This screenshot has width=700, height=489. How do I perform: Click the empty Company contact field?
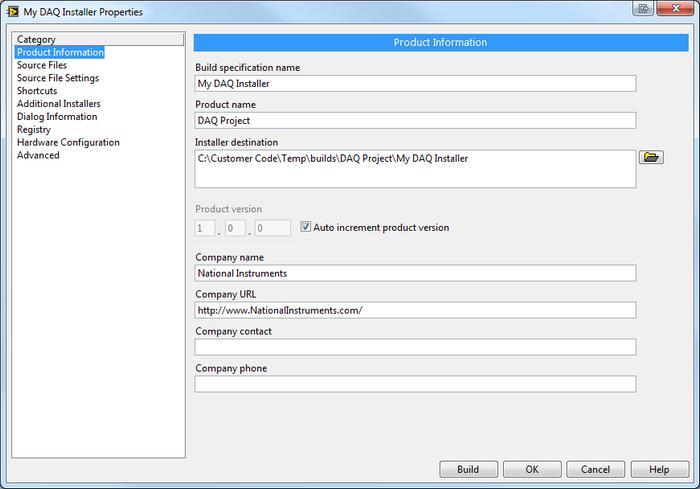tap(415, 347)
